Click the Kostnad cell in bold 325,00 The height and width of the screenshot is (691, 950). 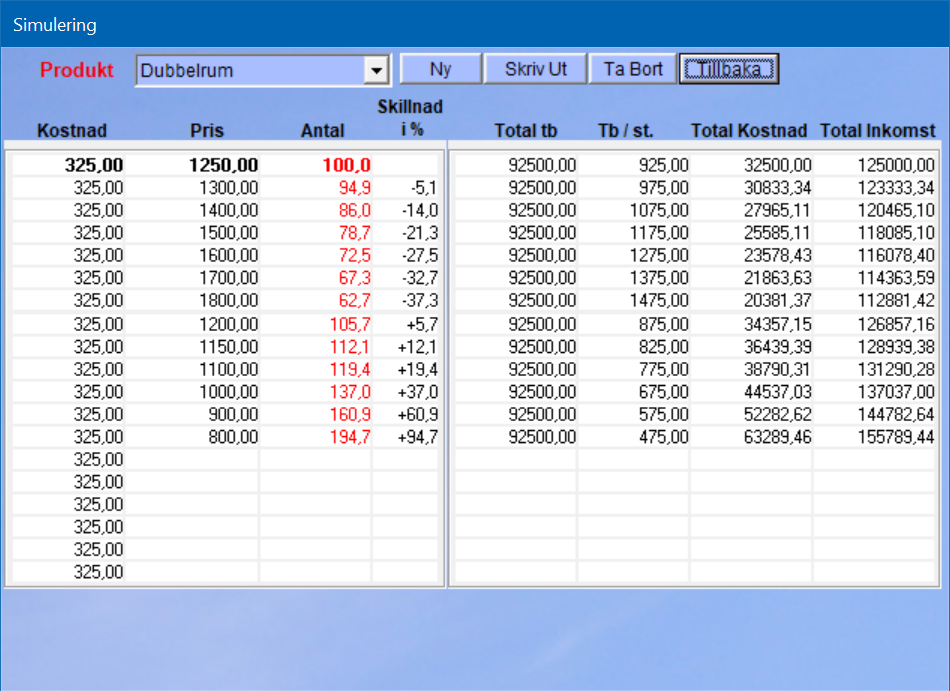pos(70,165)
